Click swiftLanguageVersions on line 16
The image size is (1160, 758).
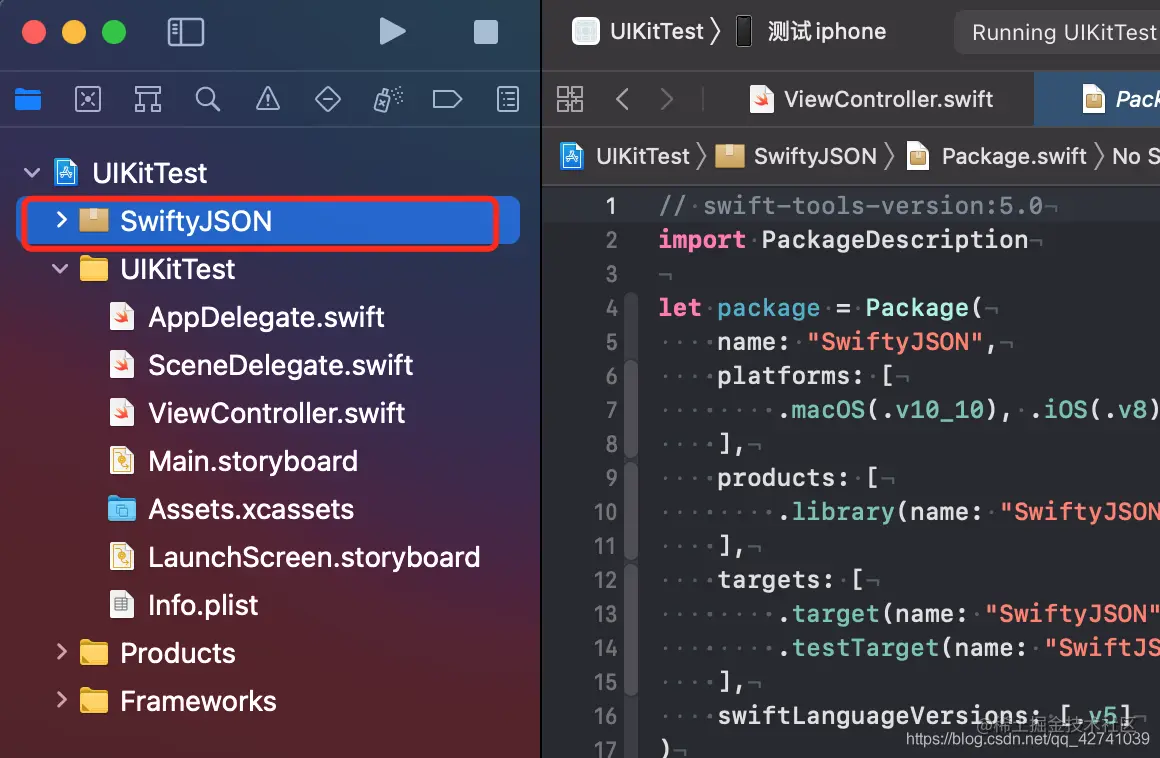tap(872, 716)
